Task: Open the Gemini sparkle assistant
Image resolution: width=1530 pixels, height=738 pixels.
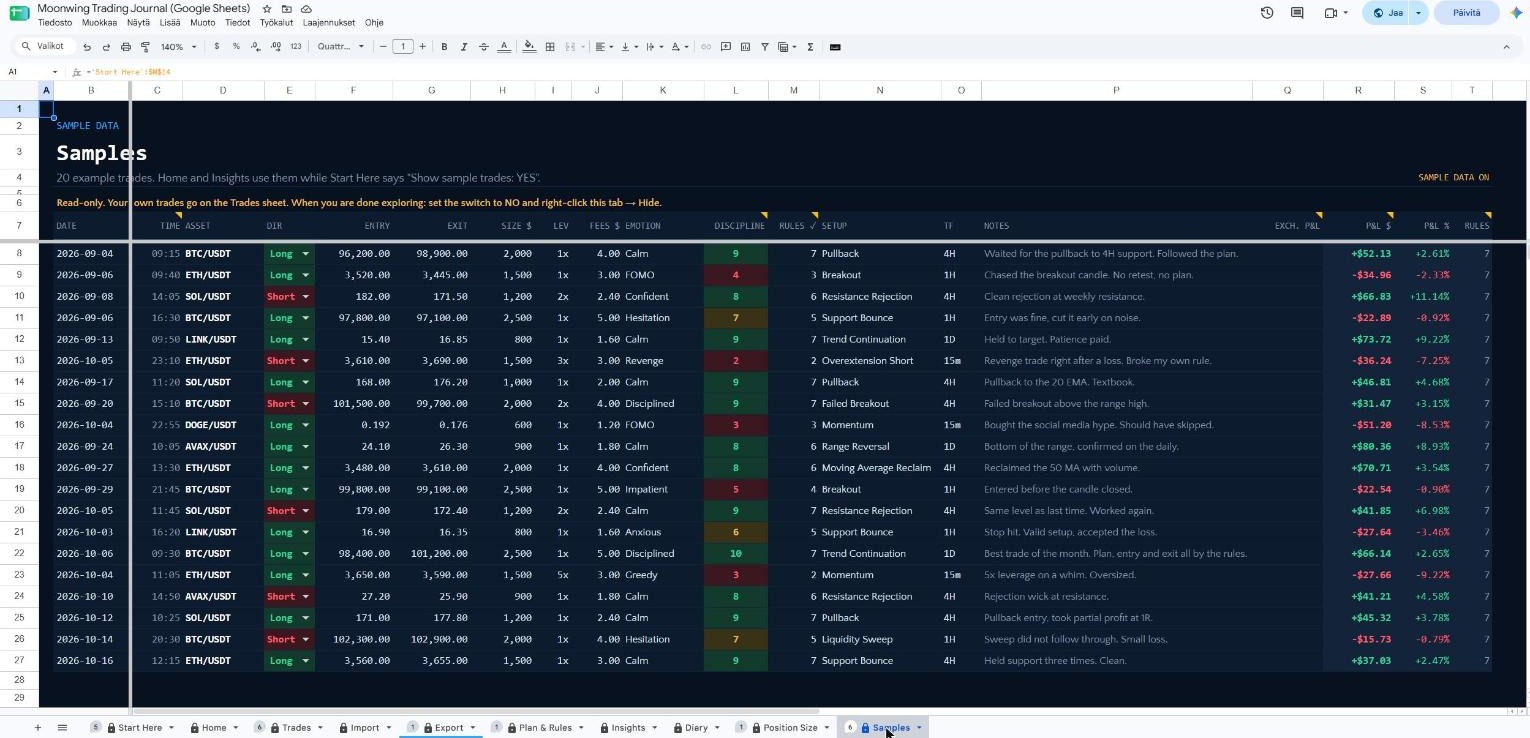Action: pyautogui.click(x=1516, y=13)
